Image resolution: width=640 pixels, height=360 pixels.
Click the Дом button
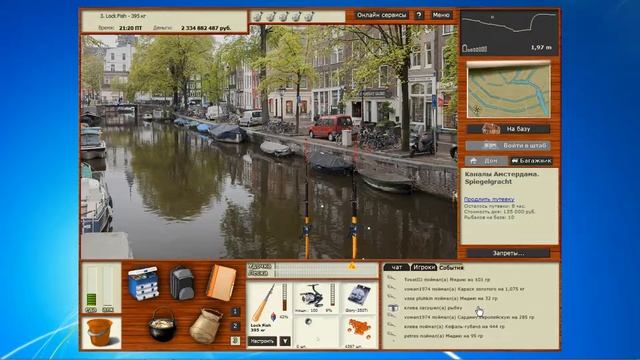click(x=486, y=161)
